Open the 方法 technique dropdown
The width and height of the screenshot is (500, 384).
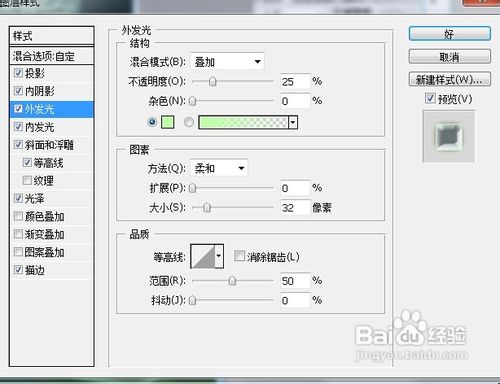click(x=219, y=168)
